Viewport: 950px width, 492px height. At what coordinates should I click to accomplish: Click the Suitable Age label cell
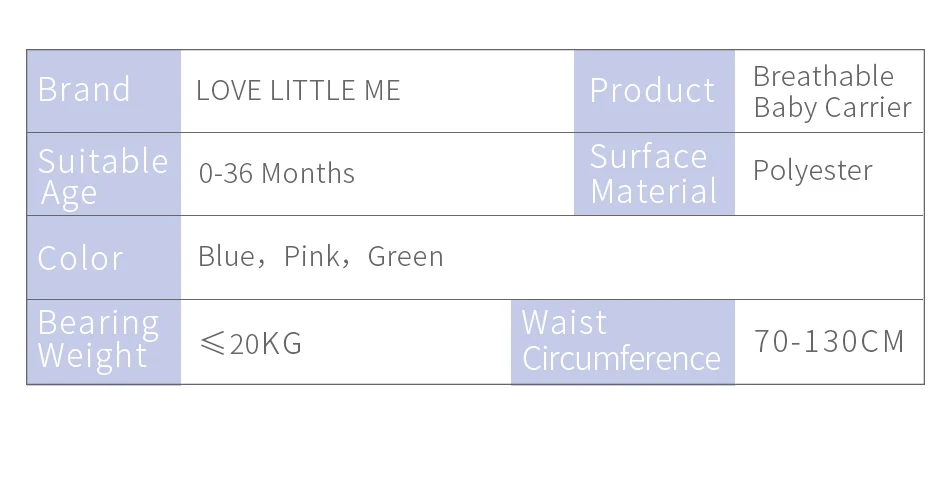(x=104, y=174)
